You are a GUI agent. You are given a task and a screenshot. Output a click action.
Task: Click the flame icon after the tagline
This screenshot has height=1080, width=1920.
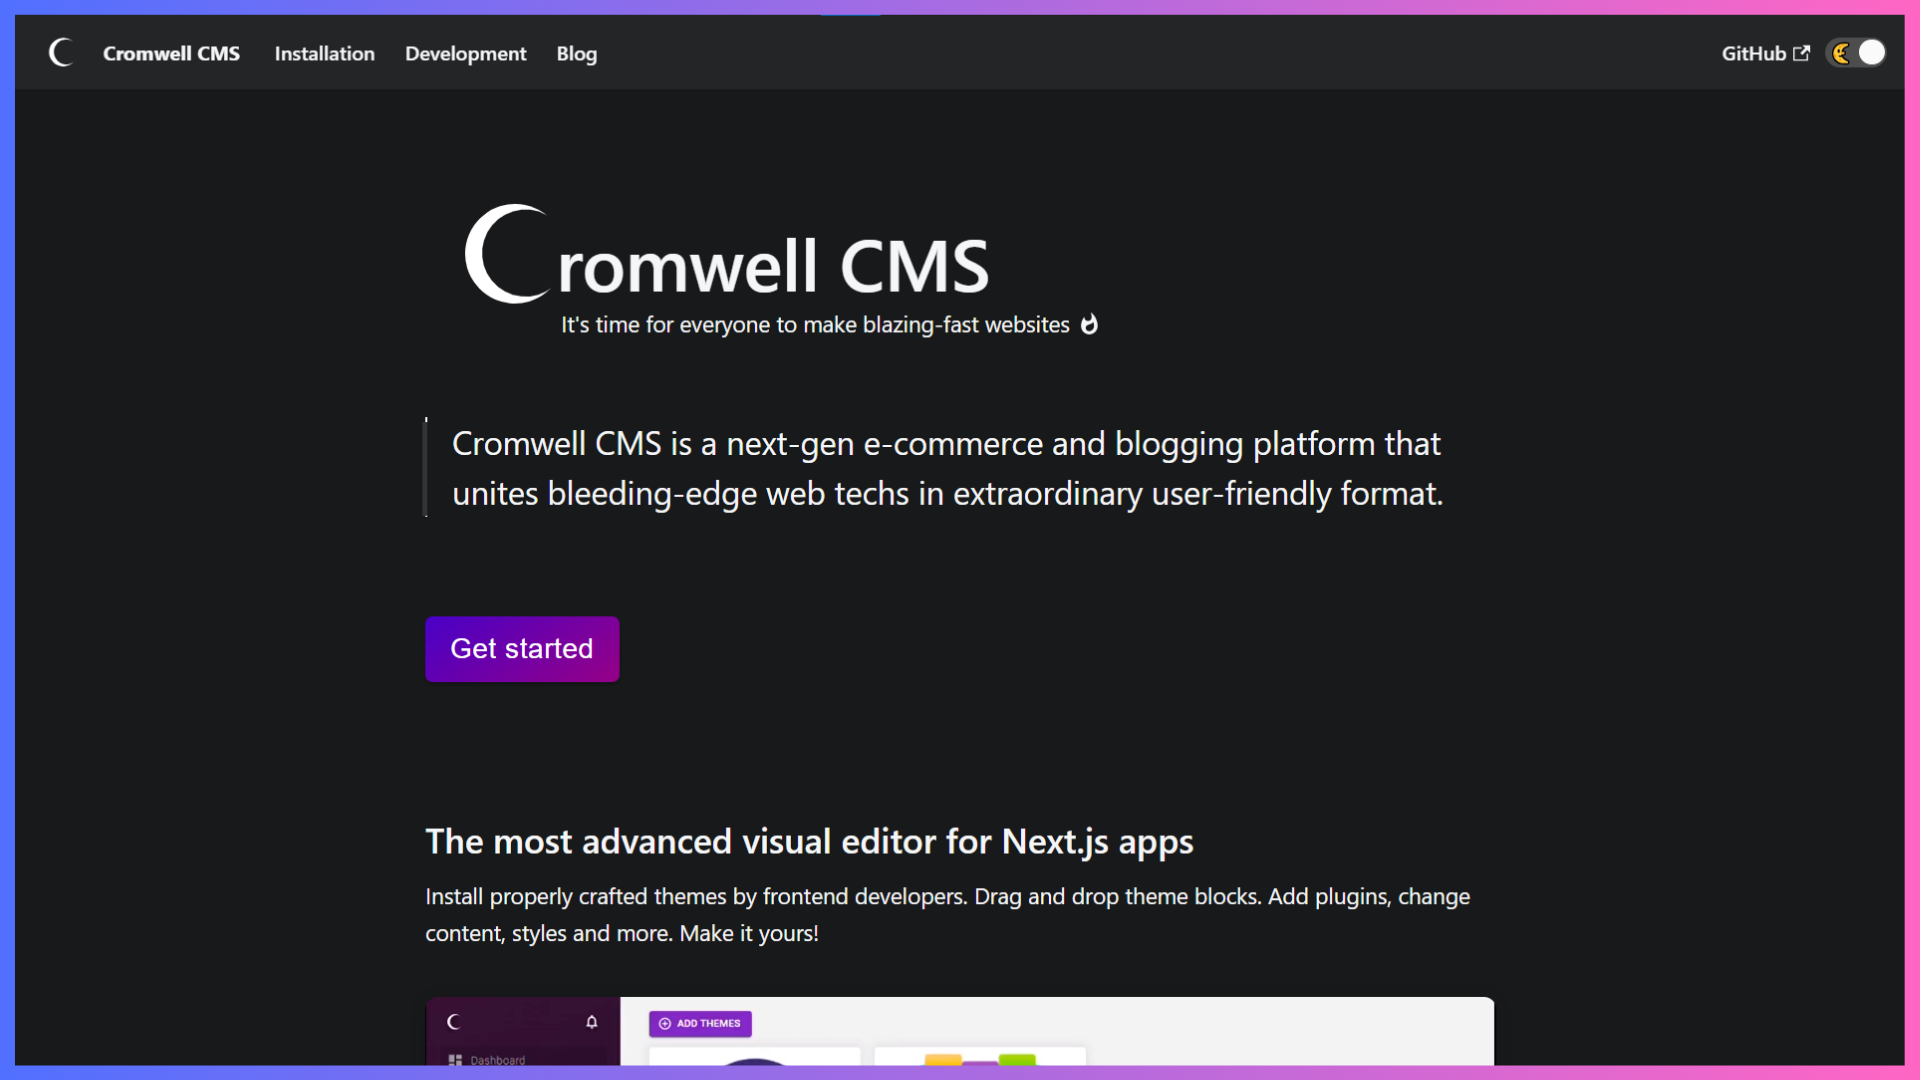[1089, 324]
